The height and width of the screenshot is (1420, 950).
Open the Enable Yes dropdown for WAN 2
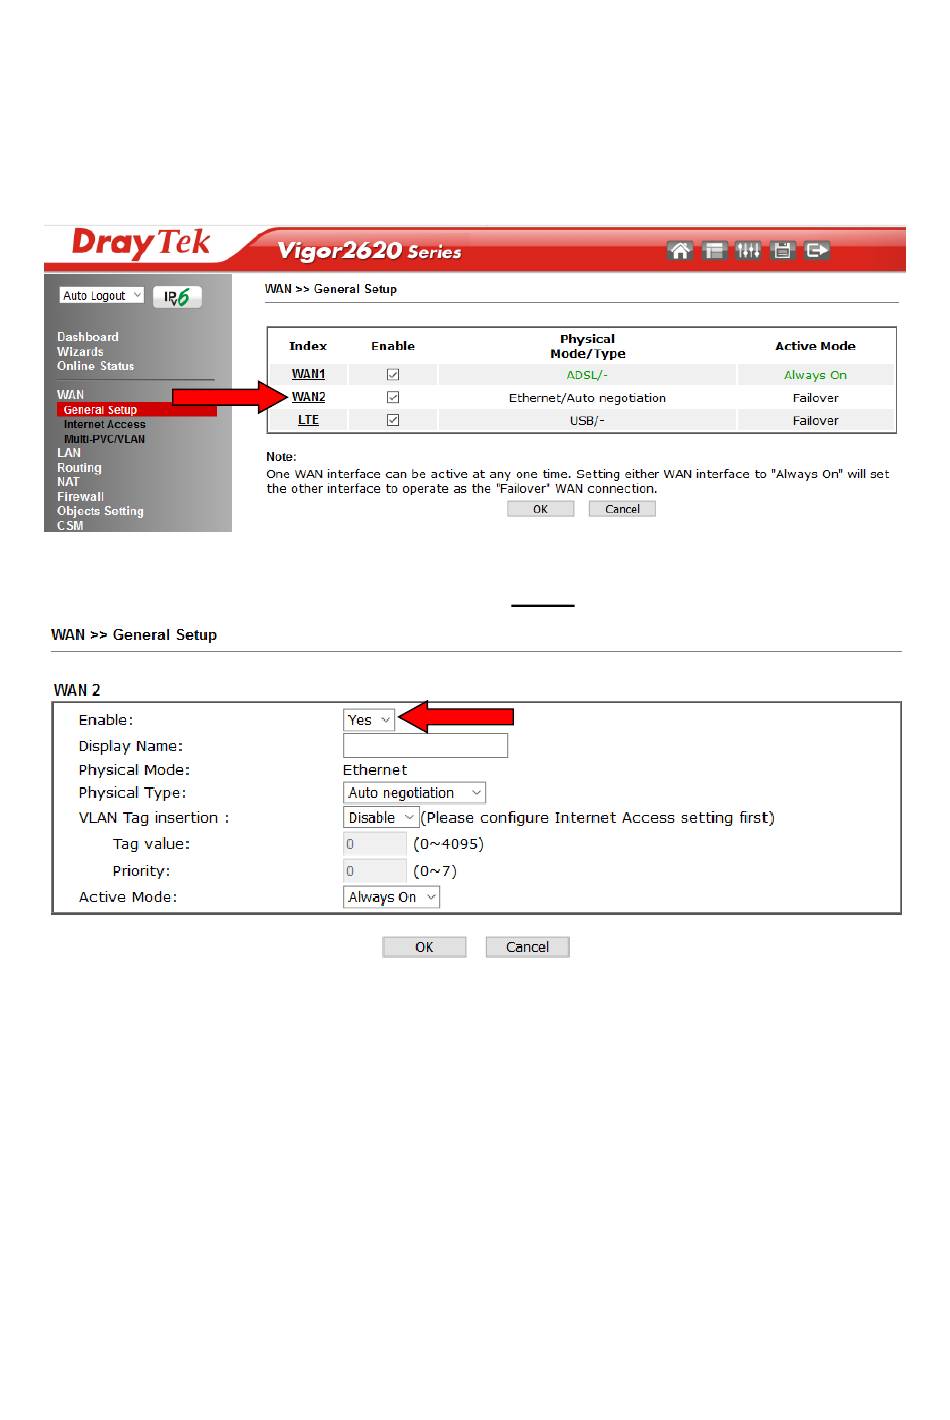click(x=369, y=720)
